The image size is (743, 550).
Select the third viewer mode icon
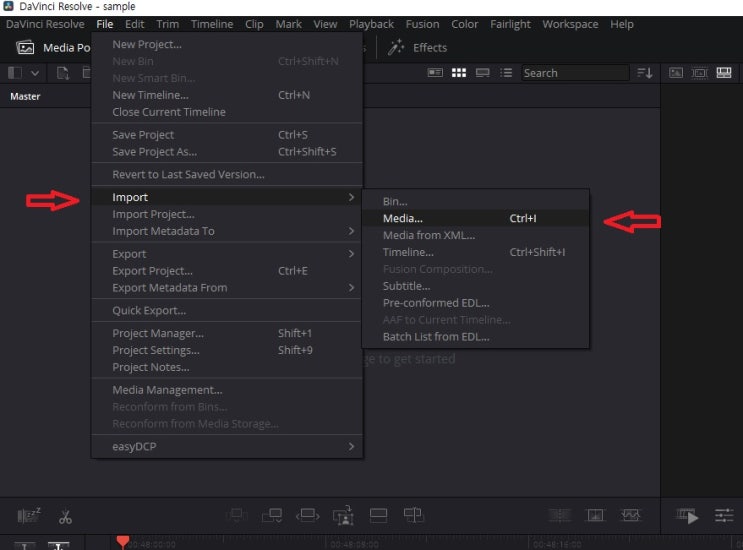tap(724, 72)
